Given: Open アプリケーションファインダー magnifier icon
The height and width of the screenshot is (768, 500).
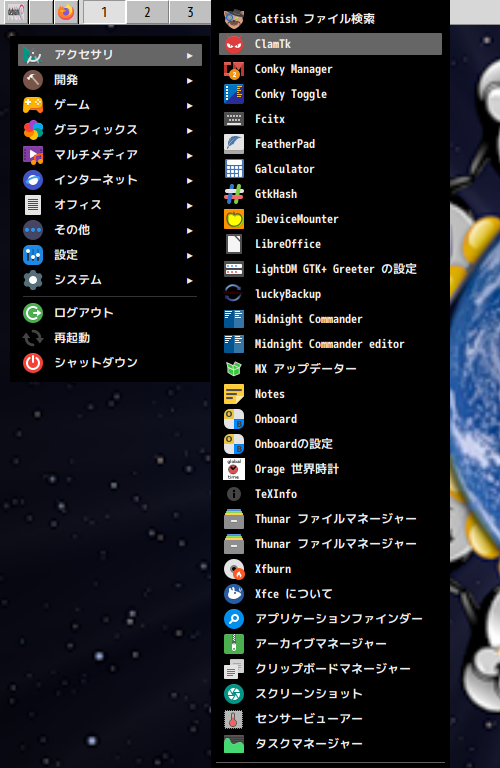Looking at the screenshot, I should (234, 619).
